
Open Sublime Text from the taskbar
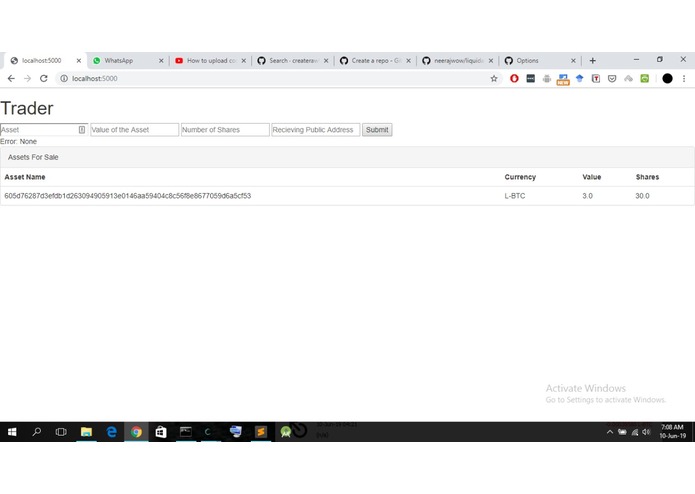(261, 432)
